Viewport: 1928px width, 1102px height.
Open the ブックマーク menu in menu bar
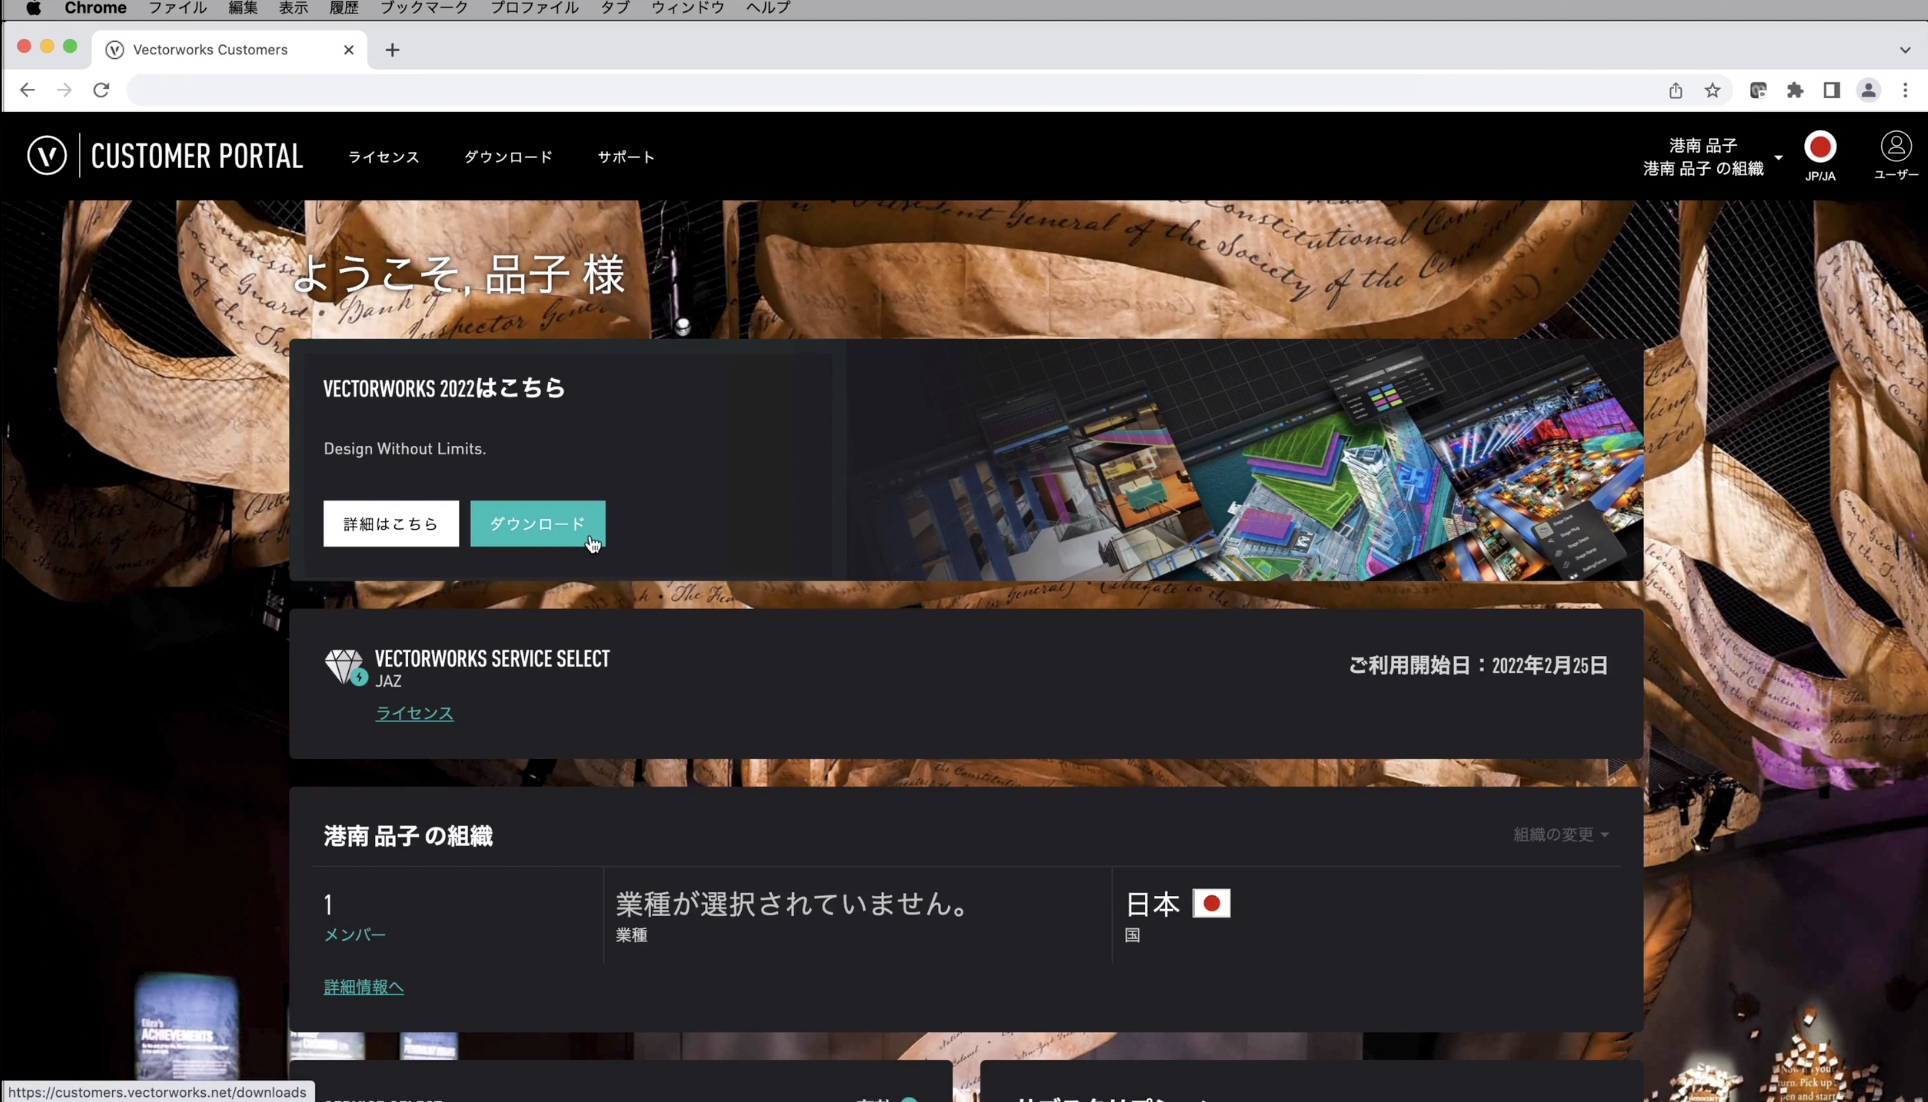click(x=423, y=8)
